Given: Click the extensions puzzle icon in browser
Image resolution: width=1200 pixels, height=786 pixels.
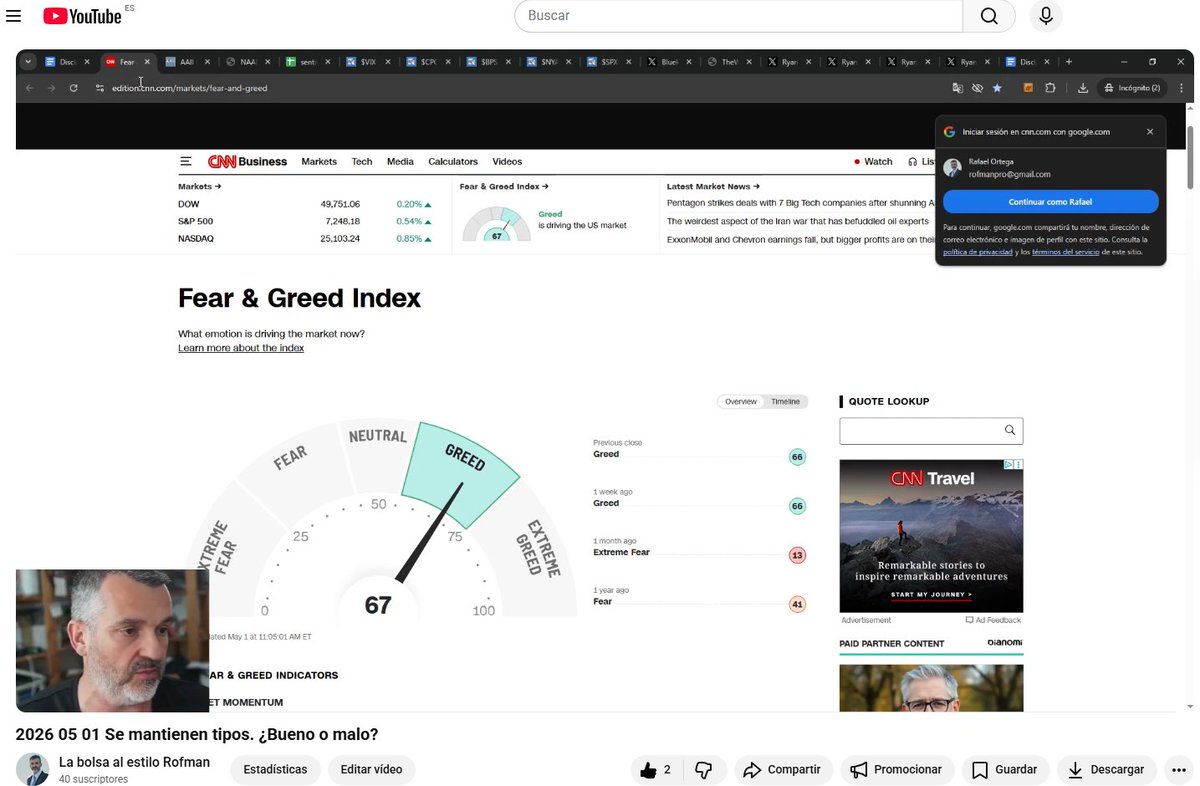Looking at the screenshot, I should 1050,88.
